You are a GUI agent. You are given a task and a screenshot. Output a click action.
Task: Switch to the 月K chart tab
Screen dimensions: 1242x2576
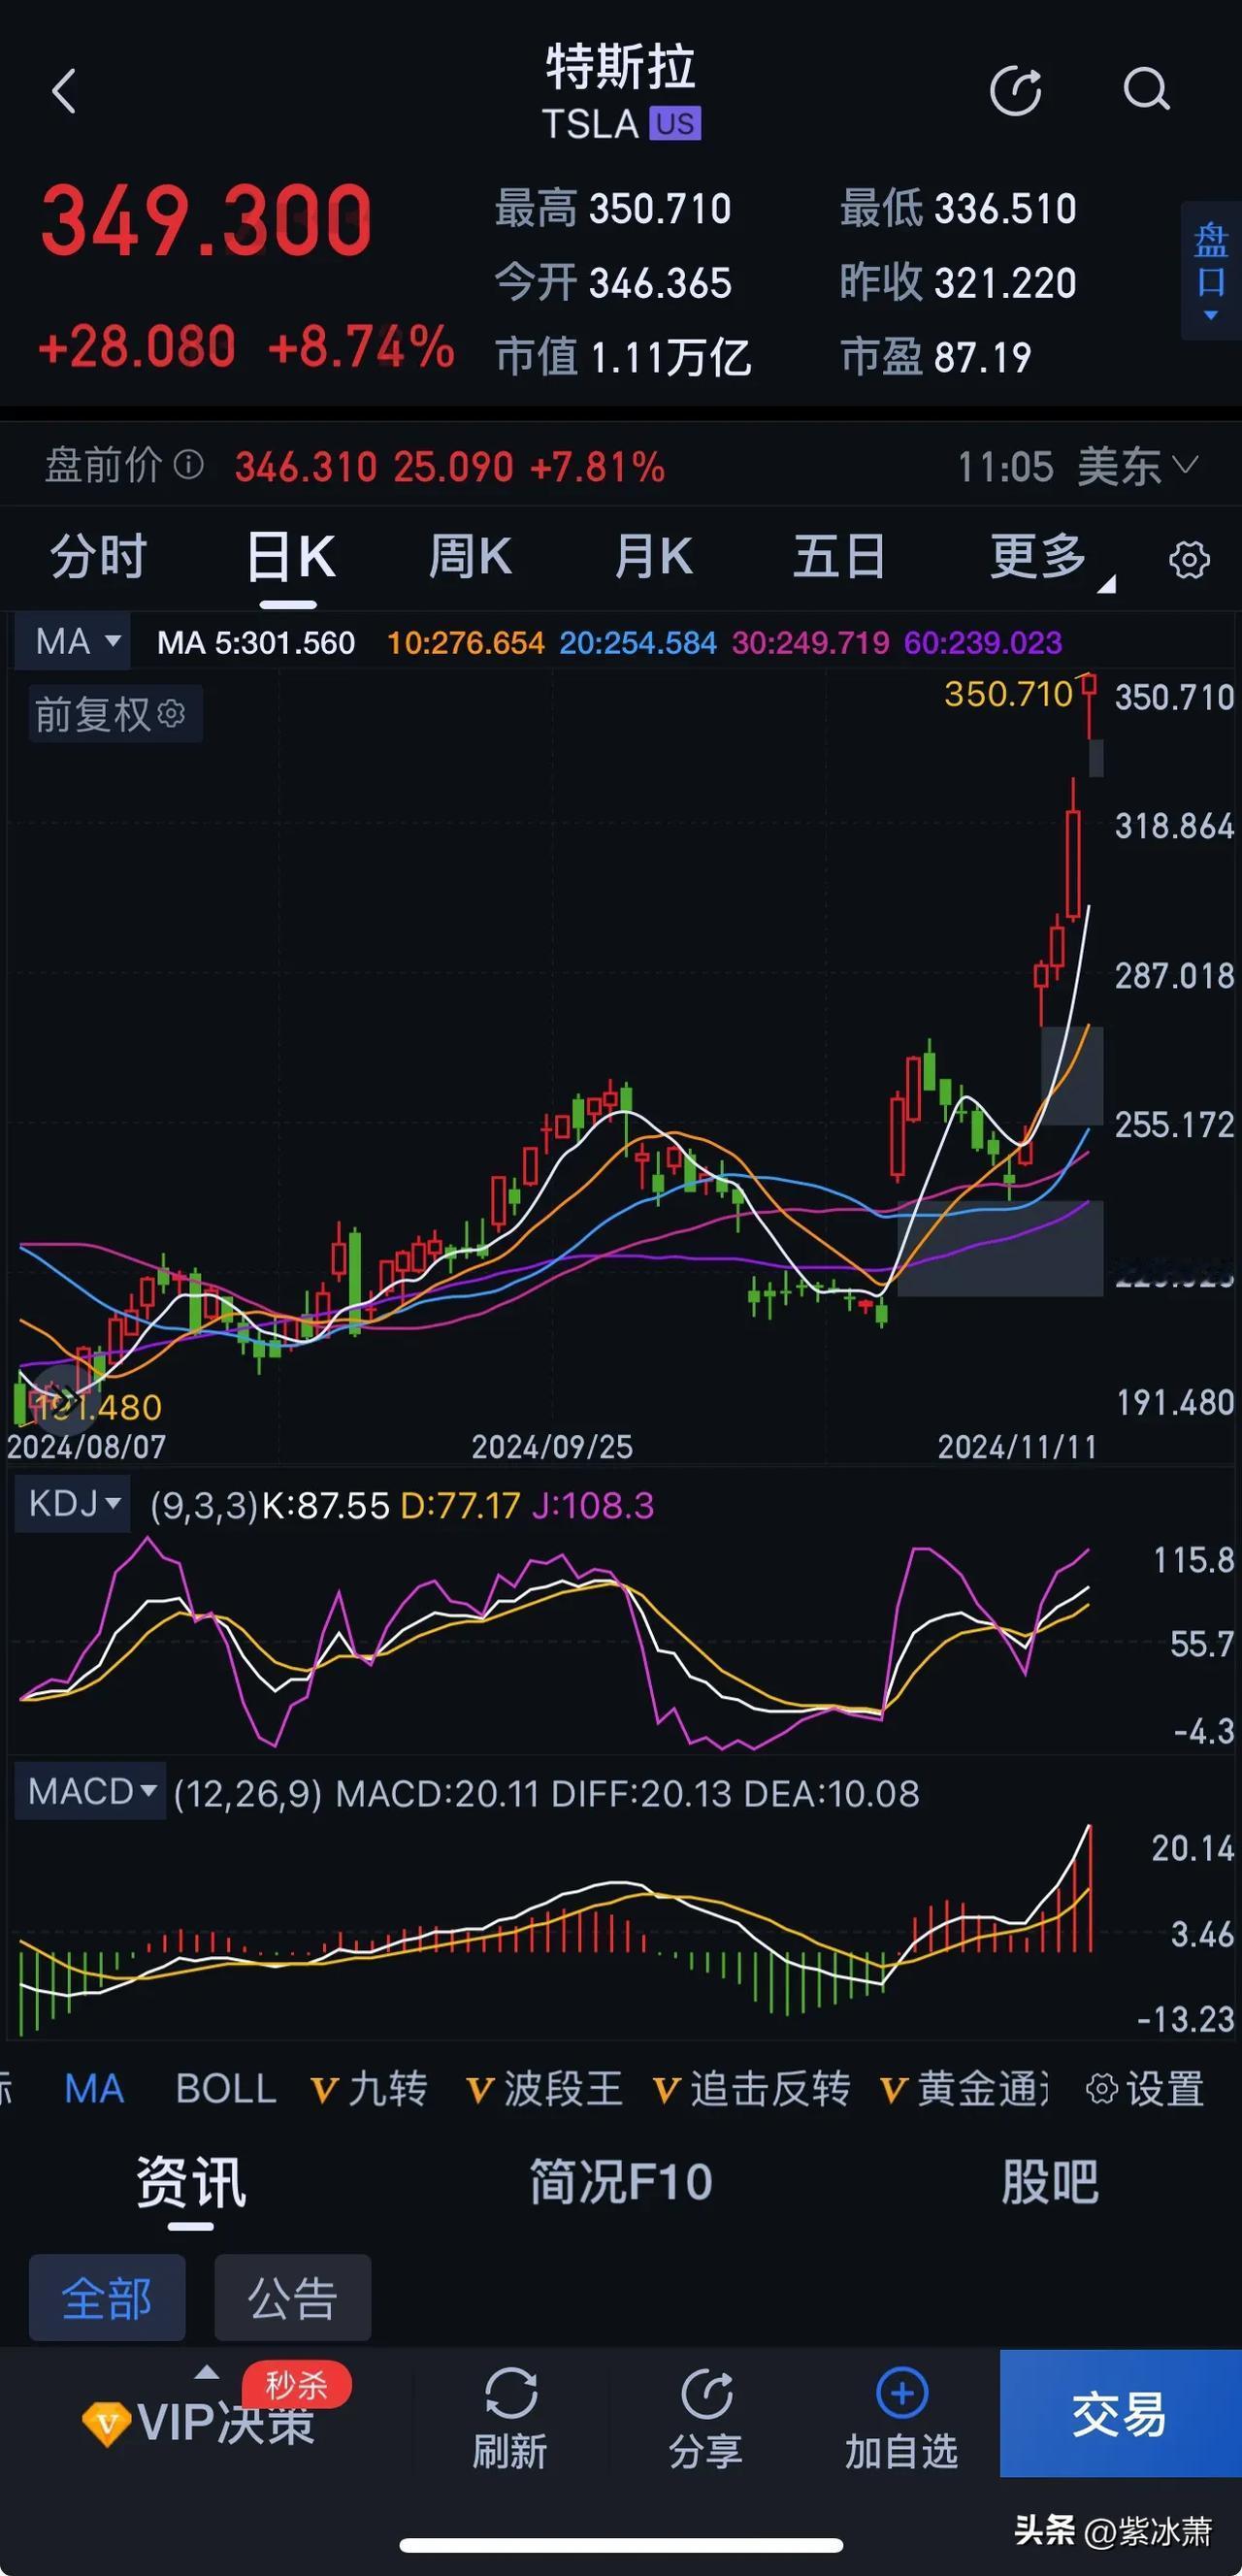653,556
